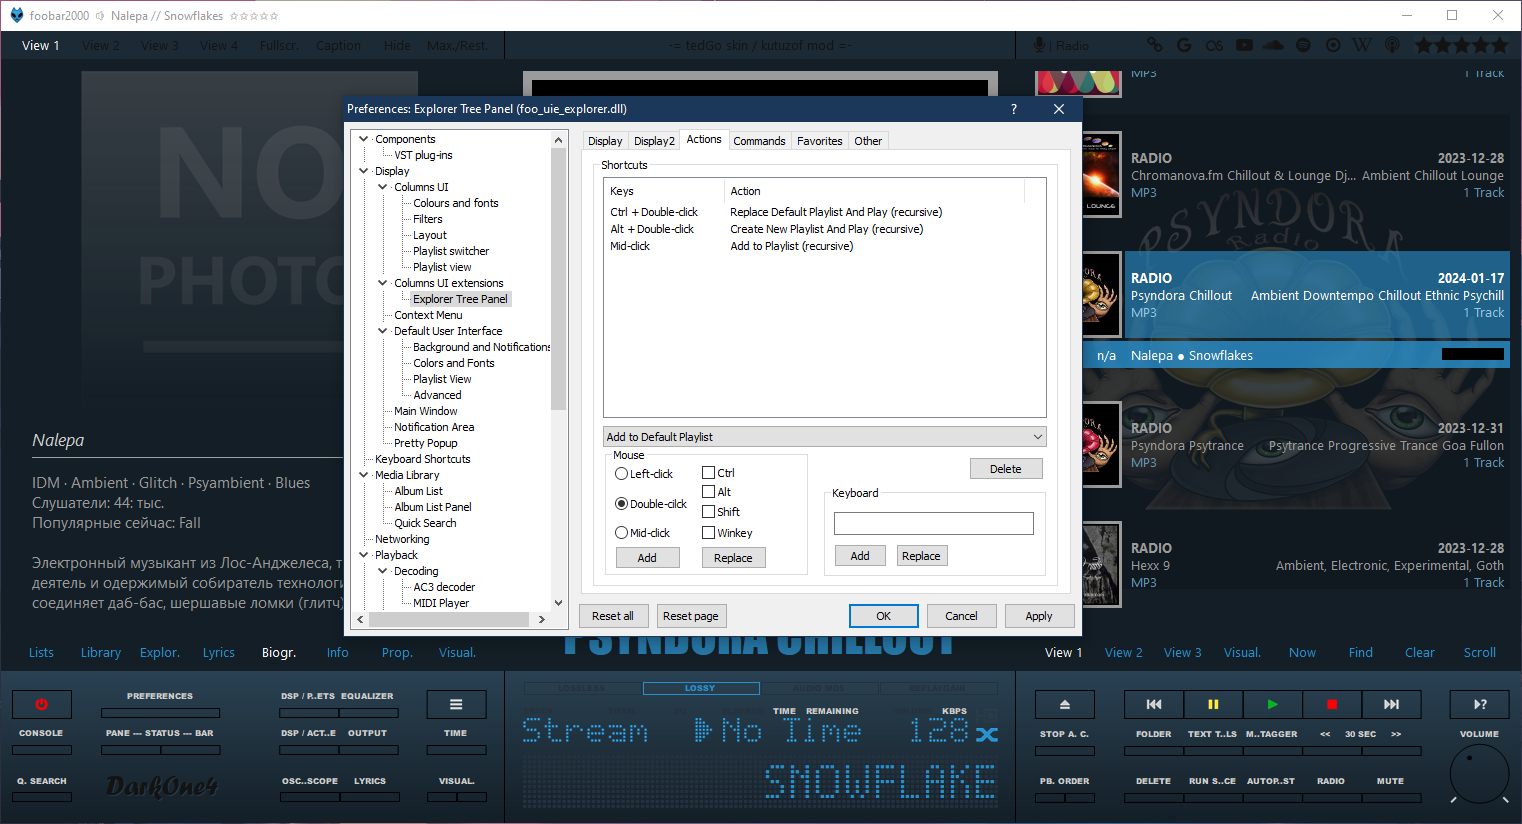Collapse the Components tree node
Screen dimensions: 1522x824
(364, 139)
